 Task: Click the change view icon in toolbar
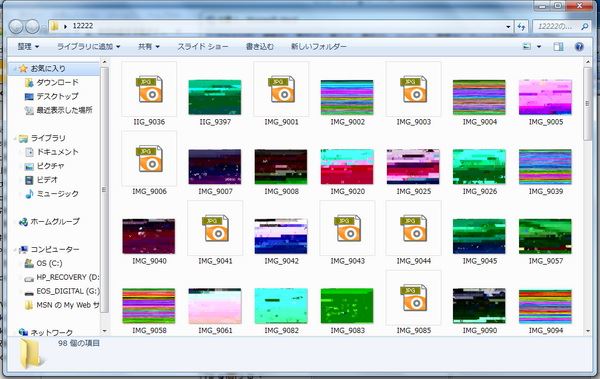[527, 47]
